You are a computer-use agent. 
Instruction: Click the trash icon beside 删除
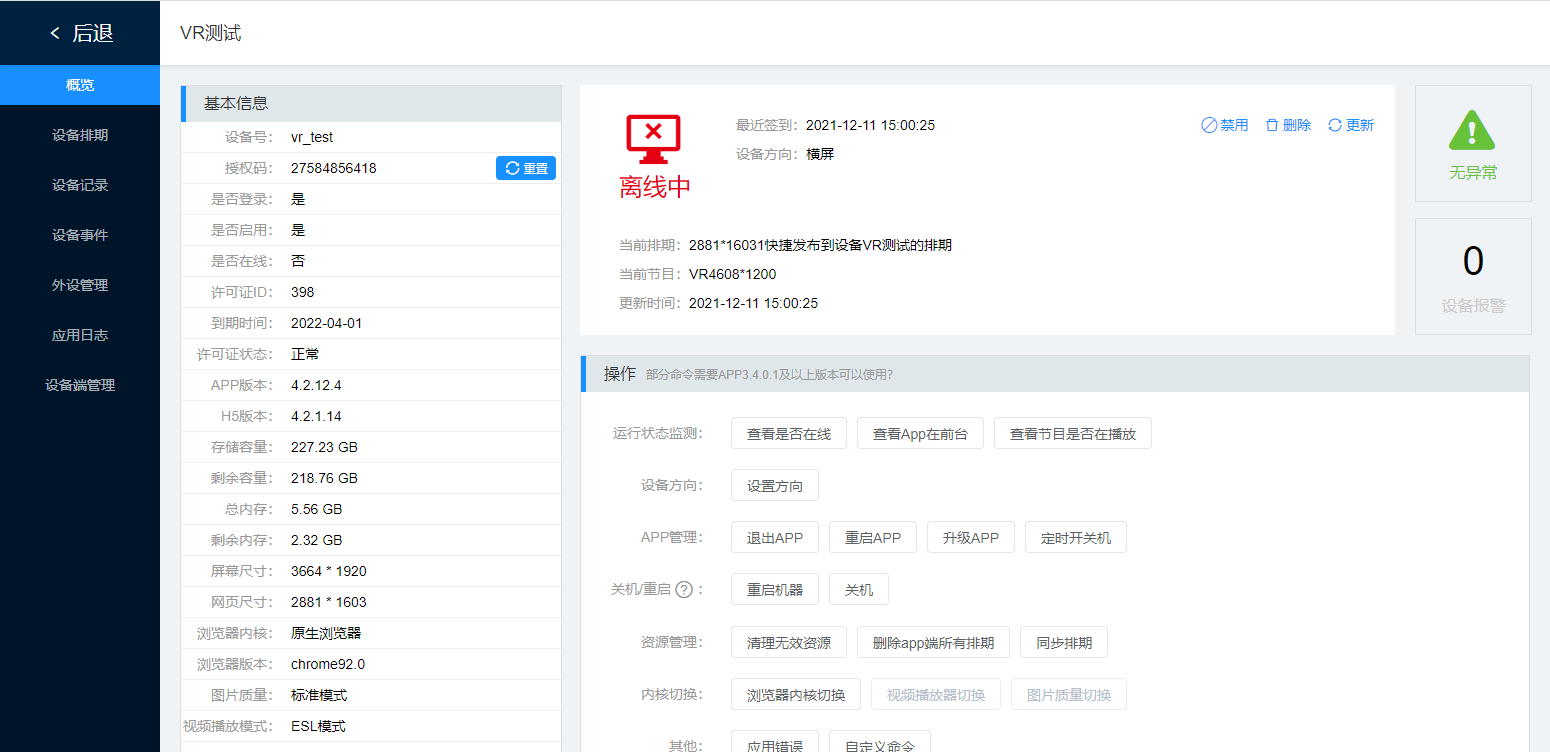[x=1272, y=125]
